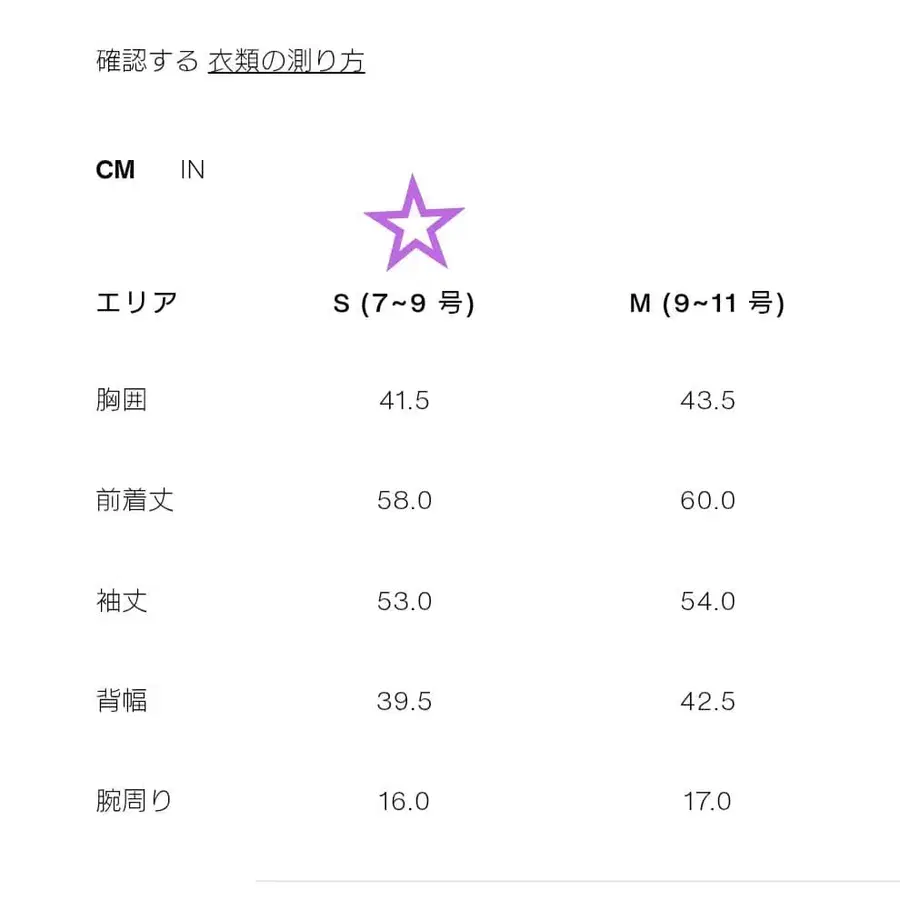Select the 60.0 front length value for M
Image resolution: width=900 pixels, height=900 pixels.
(707, 500)
